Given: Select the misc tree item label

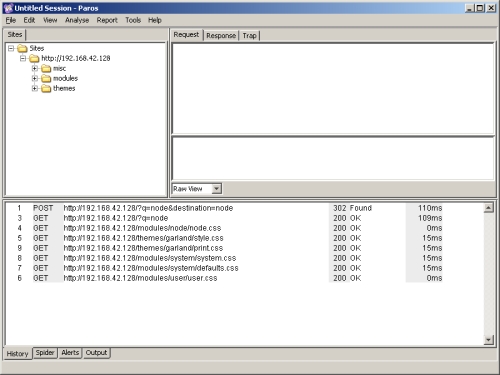Looking at the screenshot, I should [60, 69].
